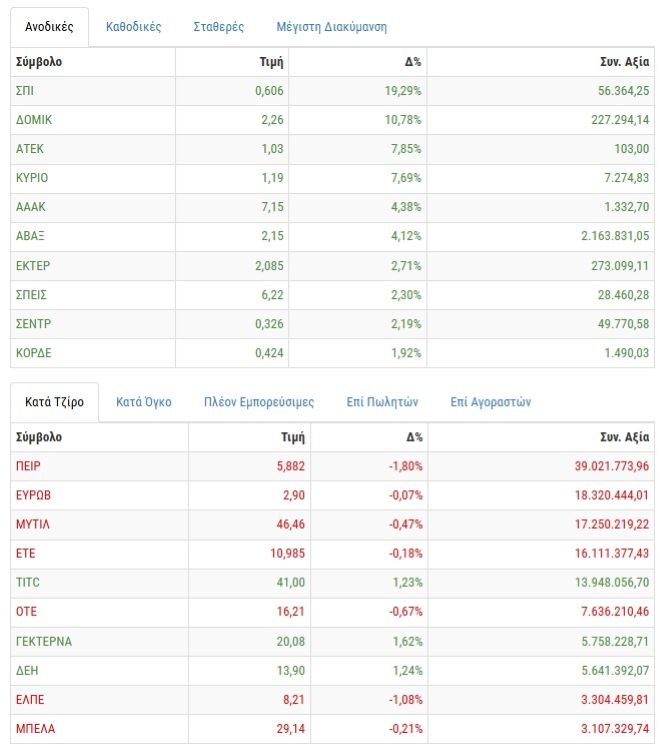The height and width of the screenshot is (748, 660).
Task: Show the Επί Πωλητών tab
Action: (382, 402)
